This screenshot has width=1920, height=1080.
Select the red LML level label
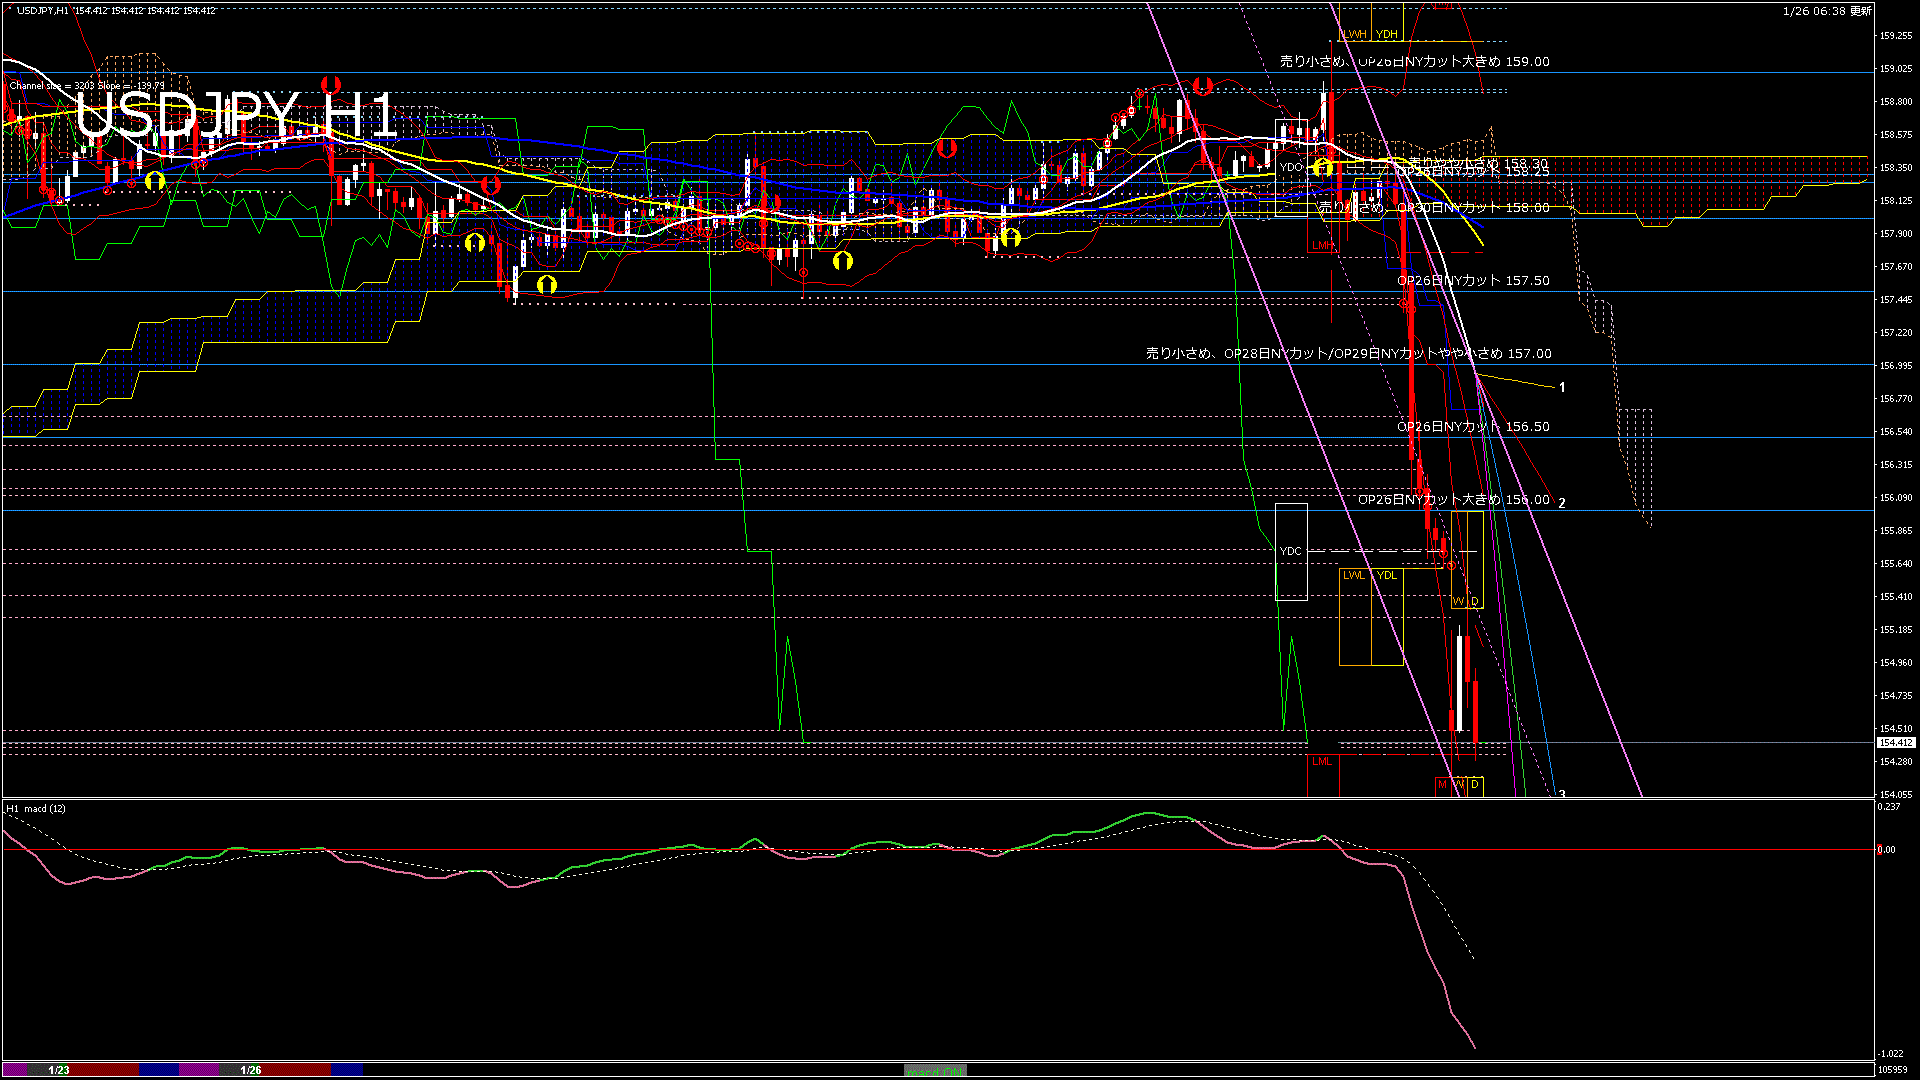click(1322, 762)
